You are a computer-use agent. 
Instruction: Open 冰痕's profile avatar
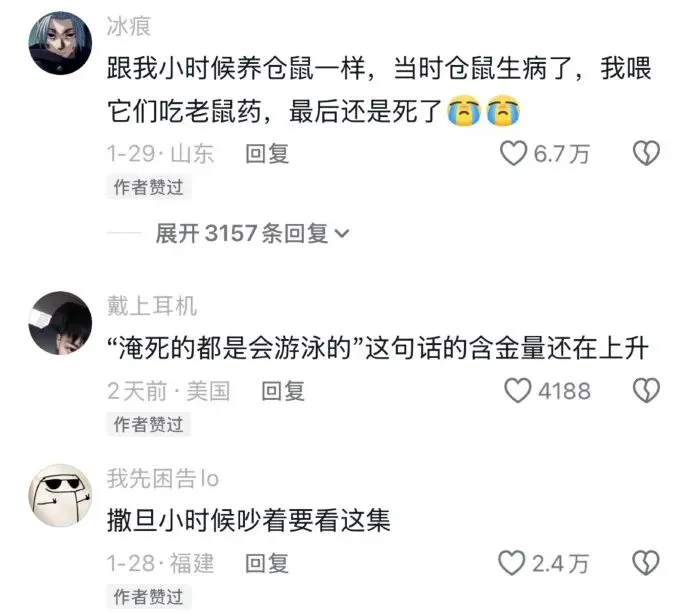(60, 43)
